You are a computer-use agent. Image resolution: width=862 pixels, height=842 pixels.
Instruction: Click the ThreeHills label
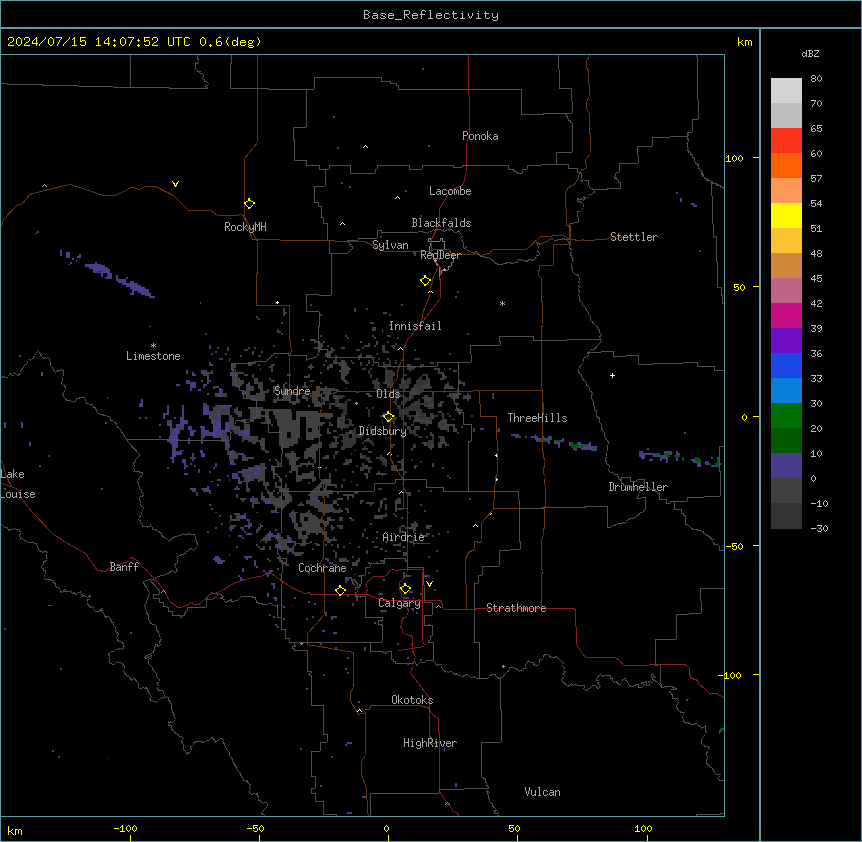pyautogui.click(x=537, y=418)
